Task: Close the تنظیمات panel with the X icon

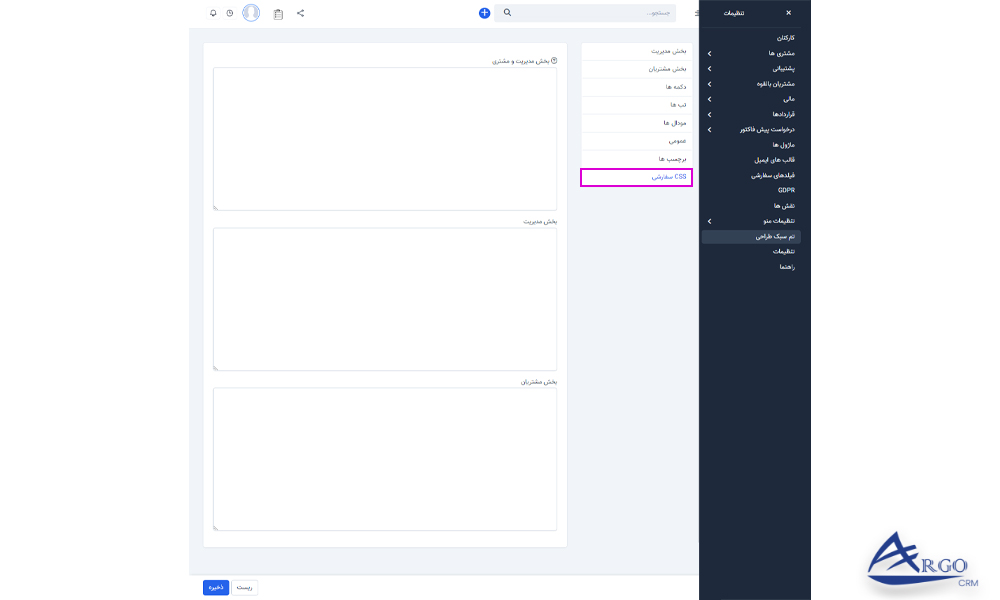Action: (788, 13)
